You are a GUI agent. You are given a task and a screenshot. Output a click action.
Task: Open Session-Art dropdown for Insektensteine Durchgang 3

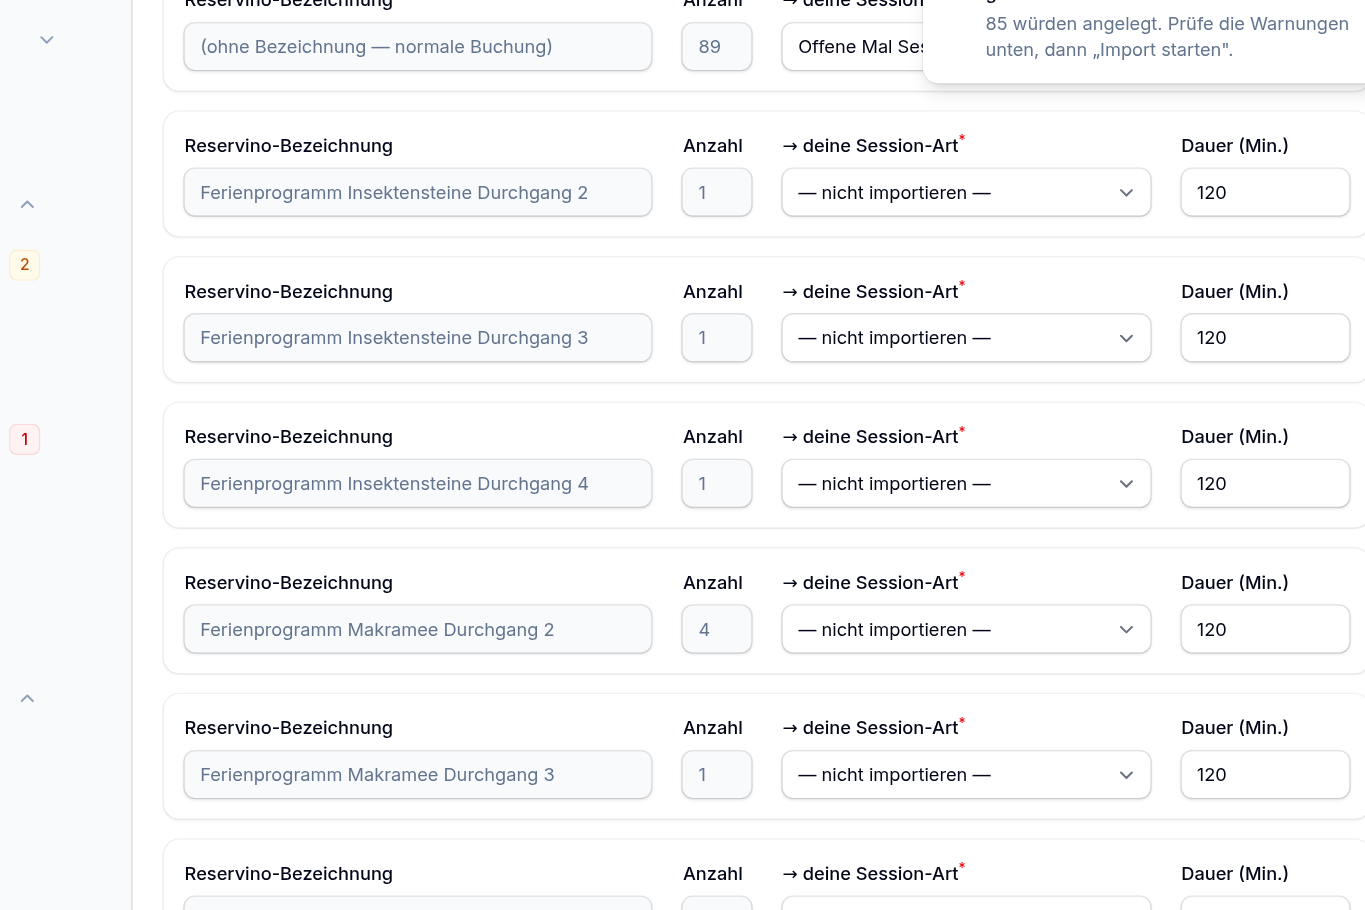(x=966, y=338)
